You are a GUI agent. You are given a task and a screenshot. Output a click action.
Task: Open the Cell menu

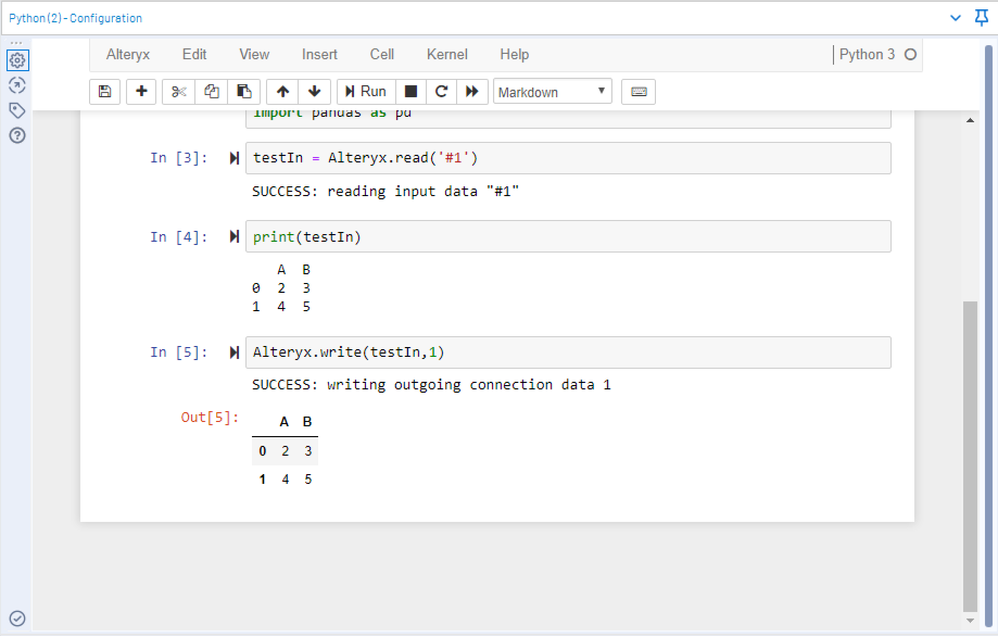(382, 55)
